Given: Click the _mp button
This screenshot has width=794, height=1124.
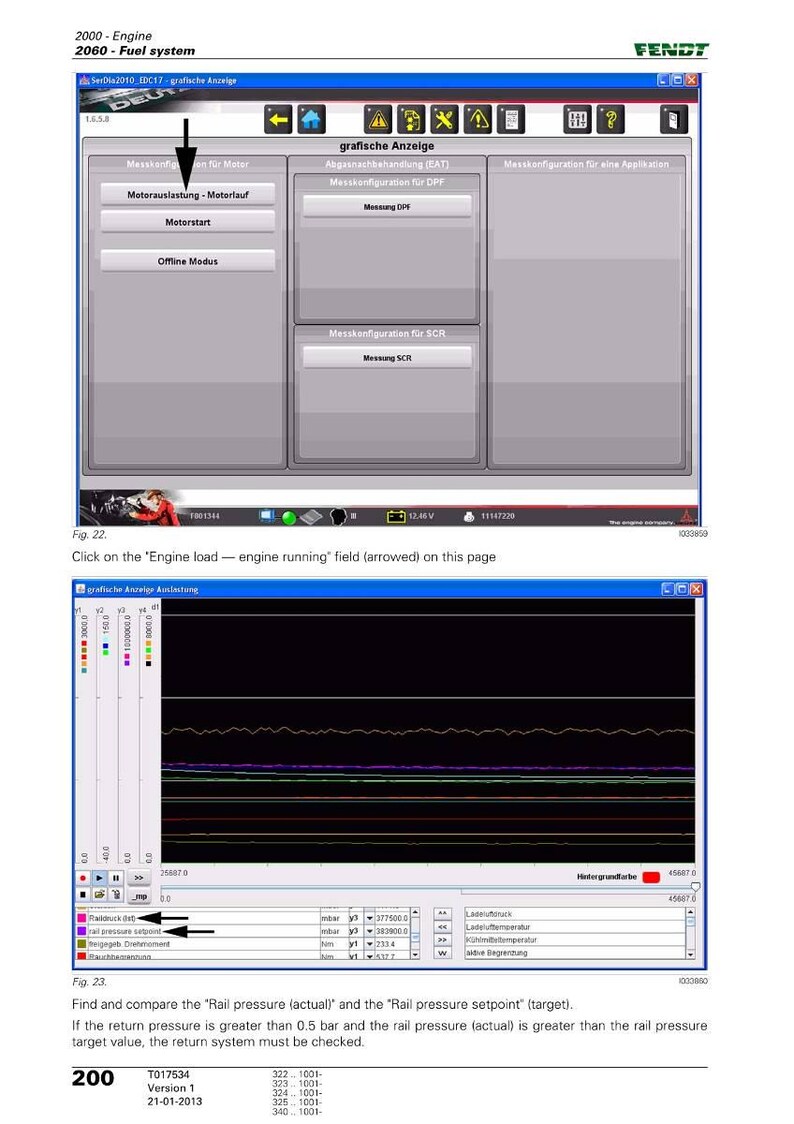Looking at the screenshot, I should pyautogui.click(x=139, y=895).
